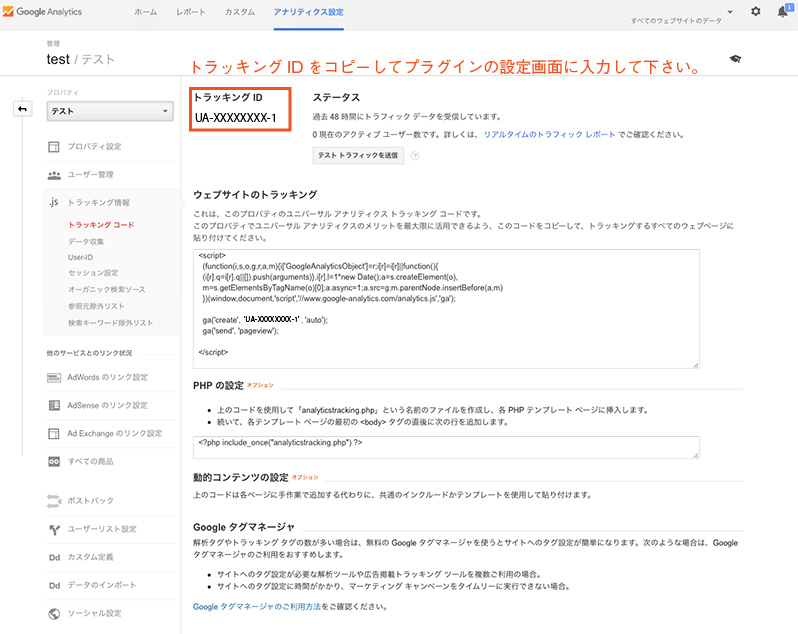Image resolution: width=798 pixels, height=634 pixels.
Task: Select the トラッキング コード menu item
Action: coord(101,225)
